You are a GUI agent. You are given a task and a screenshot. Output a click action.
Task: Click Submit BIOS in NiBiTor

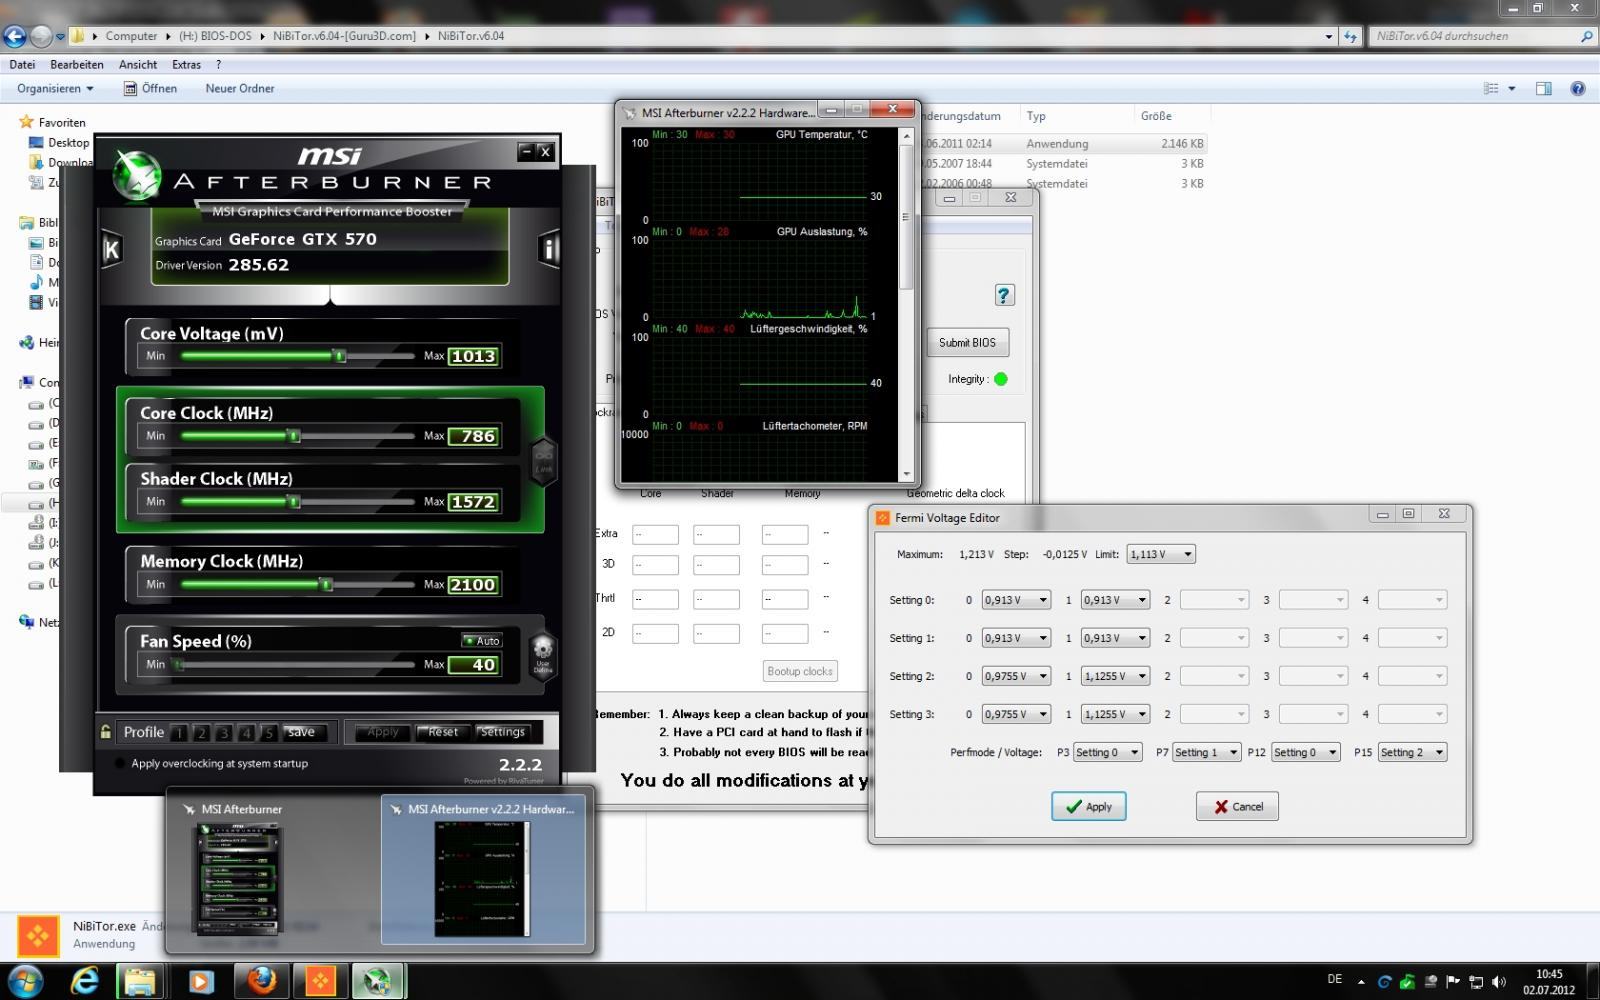[967, 342]
